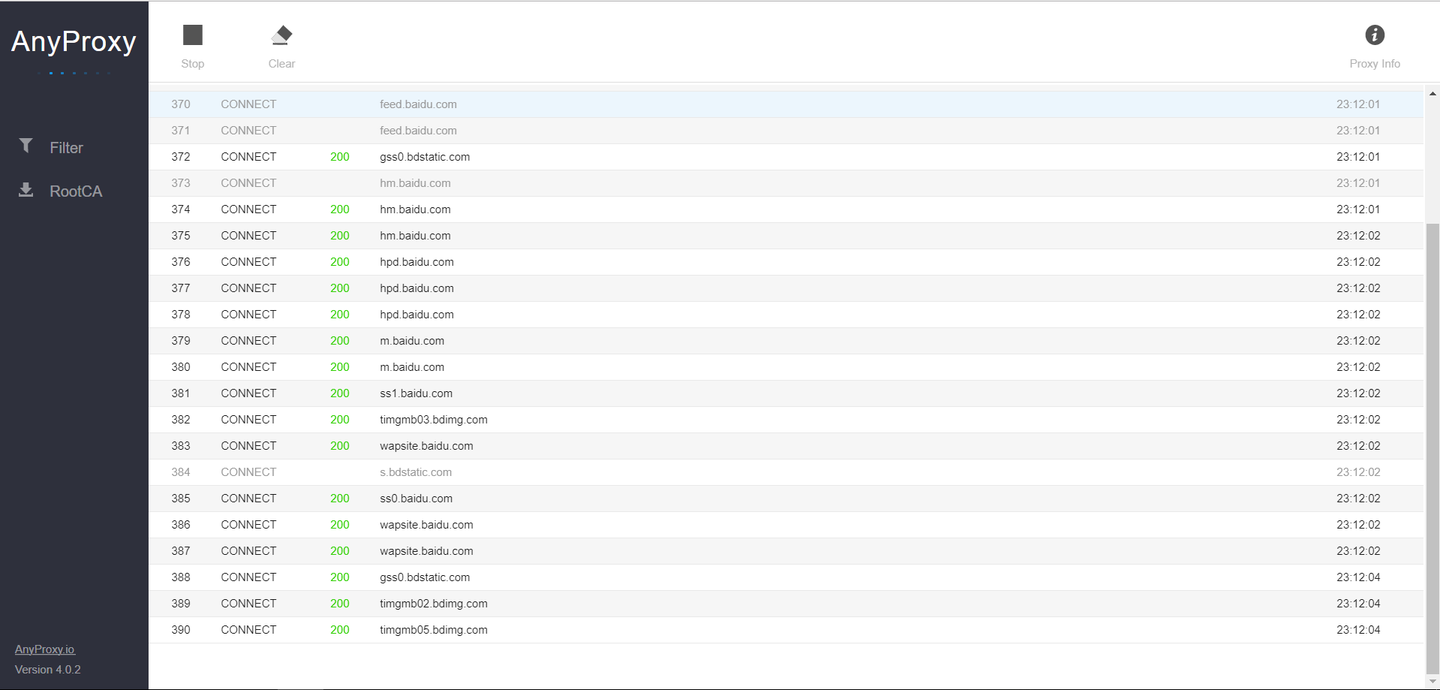
Task: Click request 376 hpd.baidu.com row
Action: pos(417,262)
